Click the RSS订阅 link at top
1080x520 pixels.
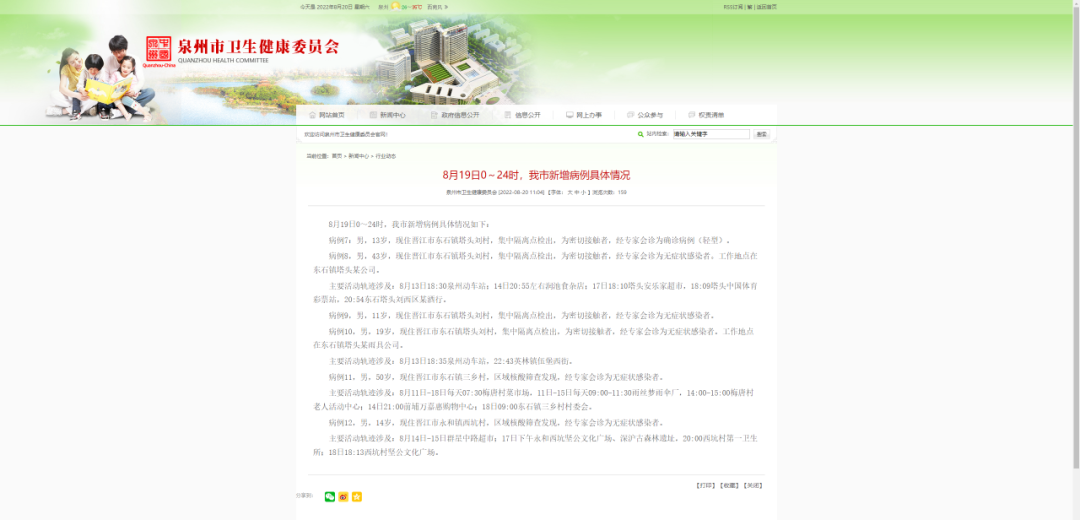(x=733, y=7)
